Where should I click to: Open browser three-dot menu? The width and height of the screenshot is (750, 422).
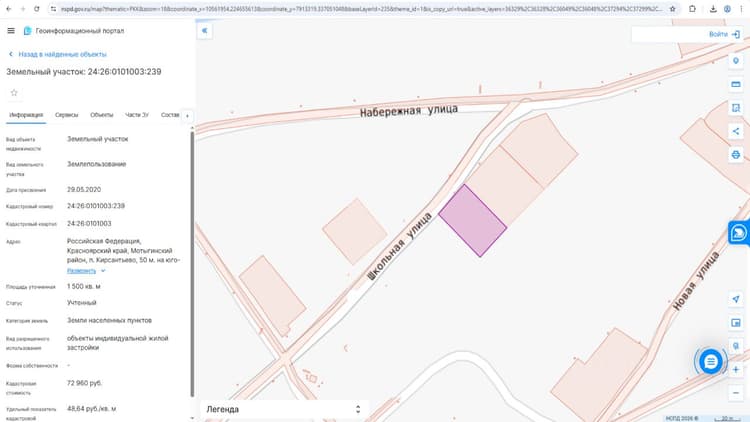pos(741,9)
